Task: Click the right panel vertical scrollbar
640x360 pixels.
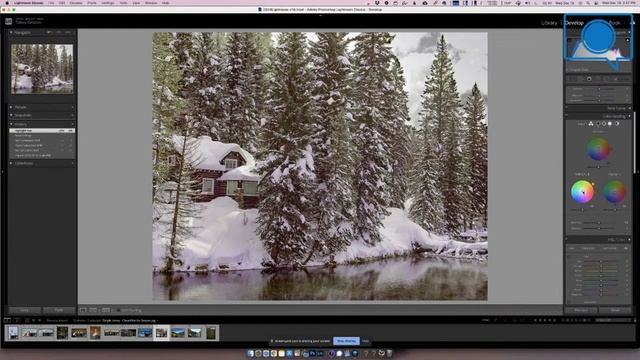Action: click(634, 141)
